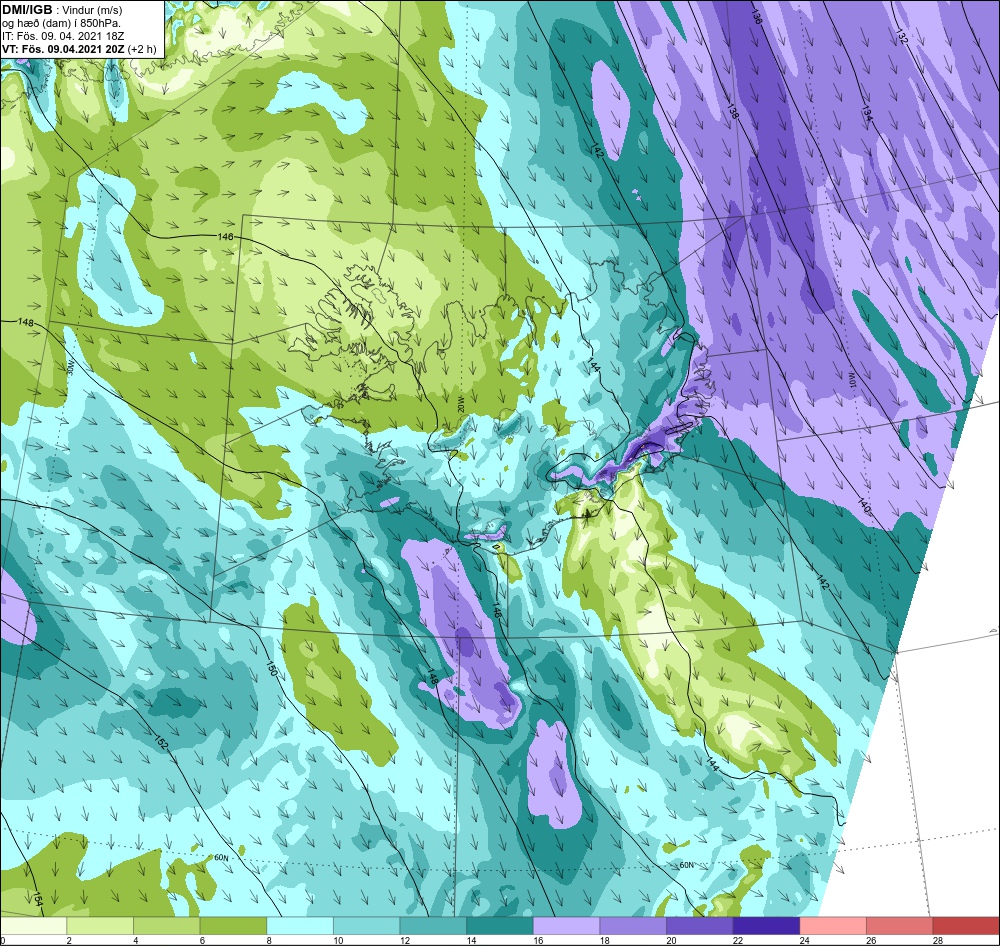The image size is (1000, 946).
Task: Click the medium teal 12–14 m/s legend swatch
Action: click(x=433, y=926)
